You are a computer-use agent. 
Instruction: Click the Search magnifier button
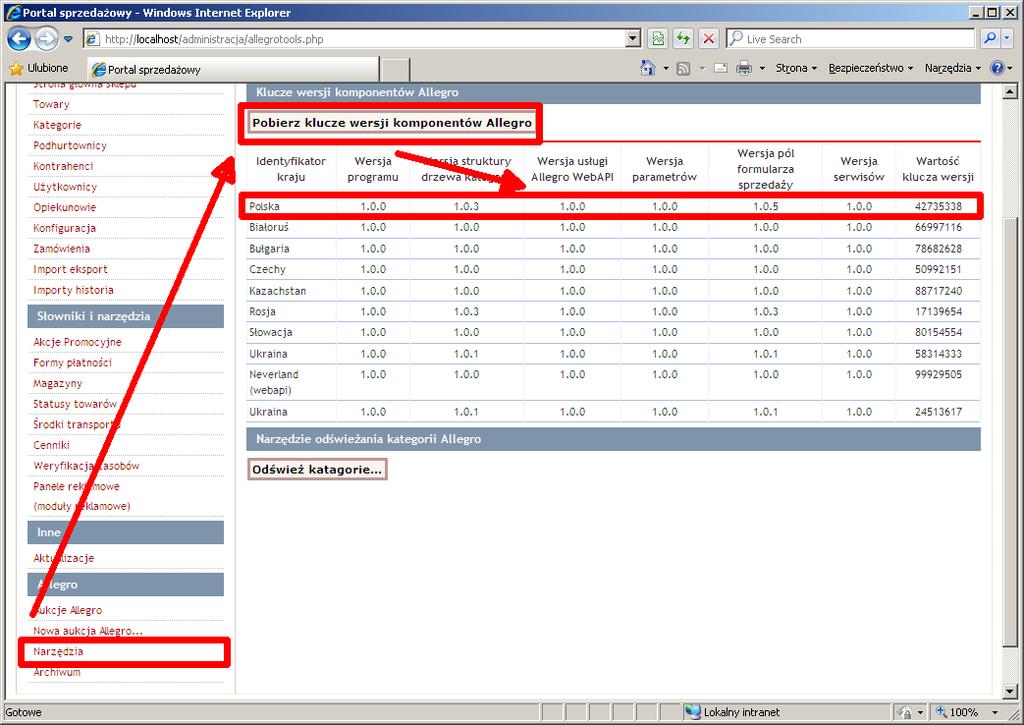[990, 39]
